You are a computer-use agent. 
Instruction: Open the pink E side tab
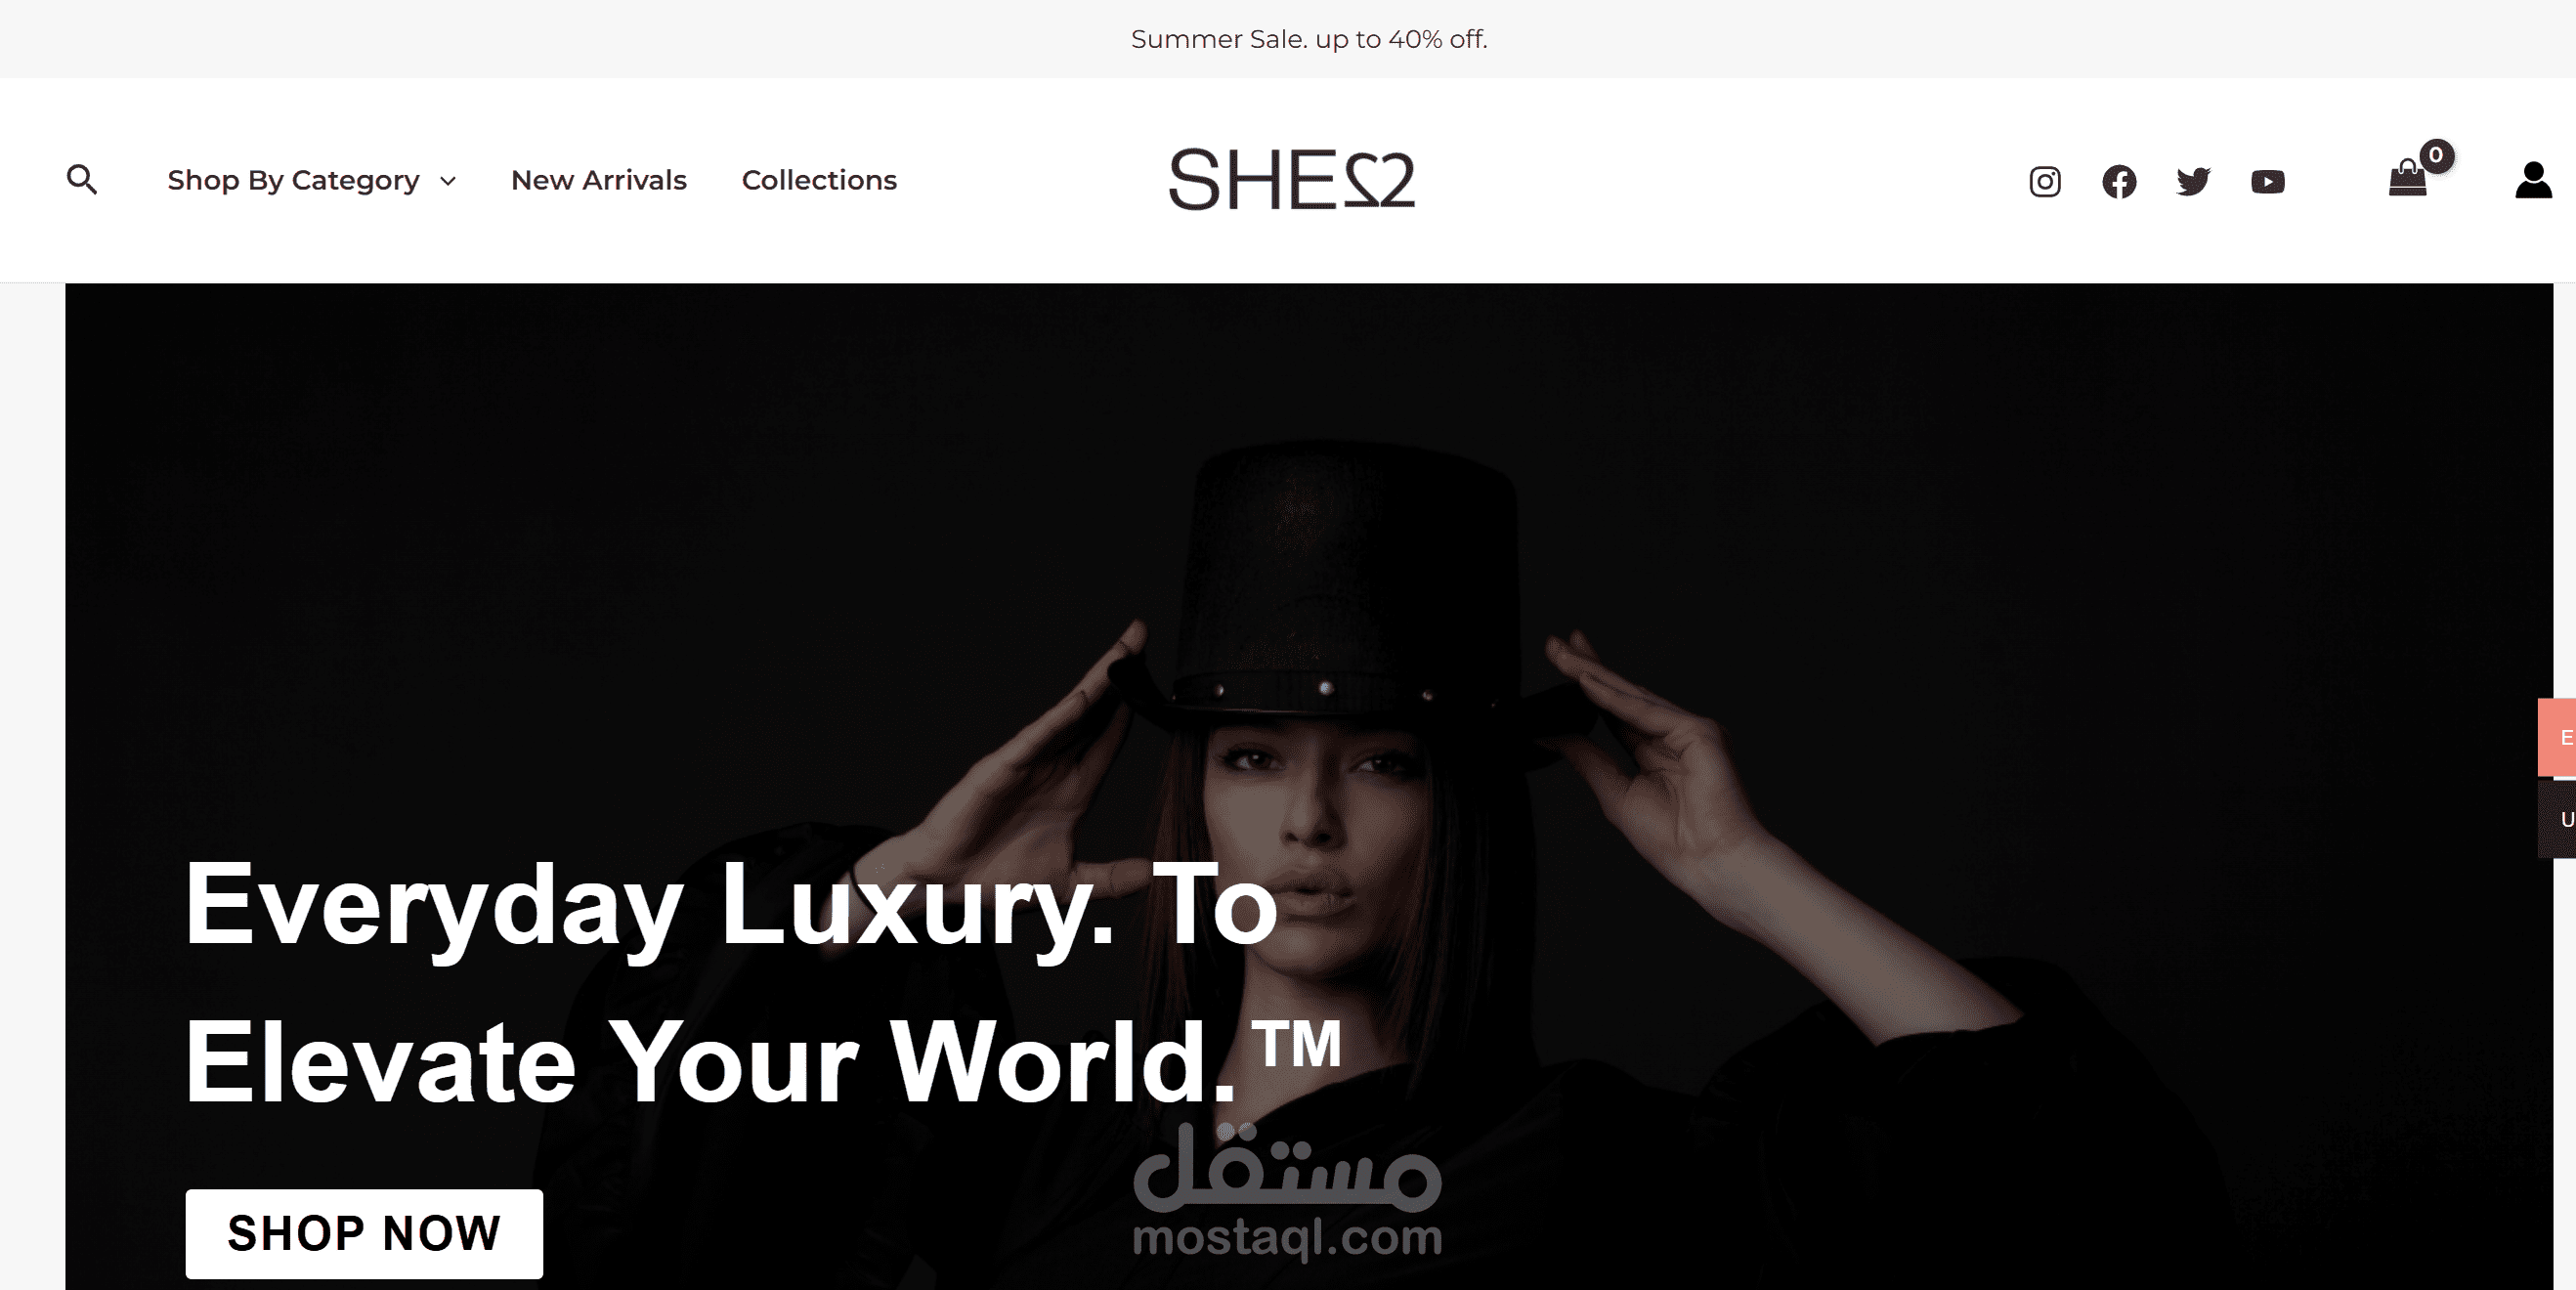coord(2557,737)
